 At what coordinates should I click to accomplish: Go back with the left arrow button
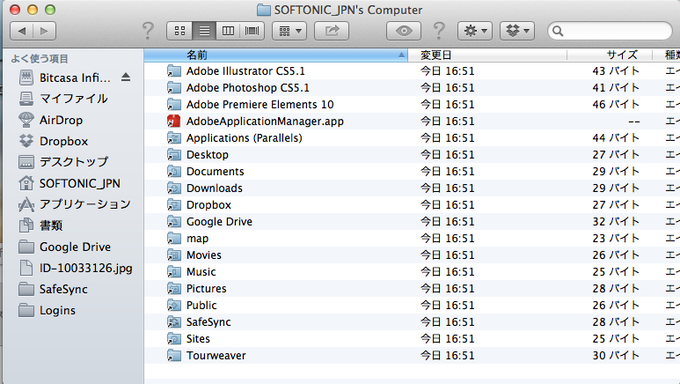click(22, 31)
